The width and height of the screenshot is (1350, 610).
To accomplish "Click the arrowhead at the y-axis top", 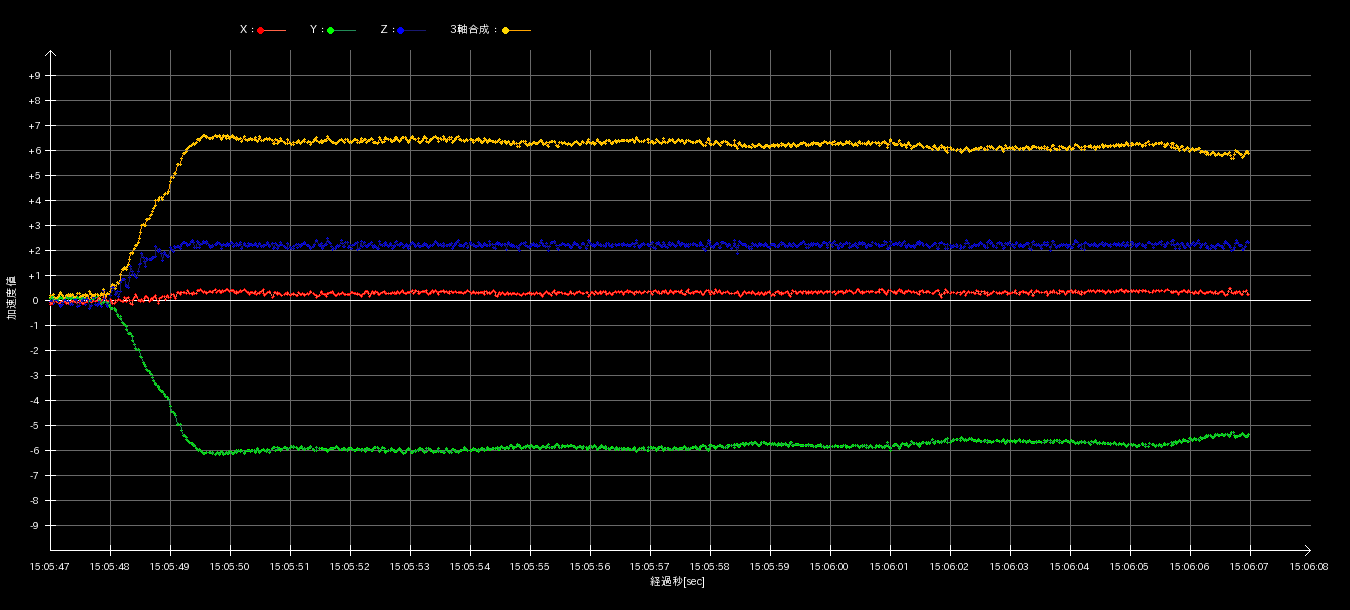I will (x=51, y=55).
